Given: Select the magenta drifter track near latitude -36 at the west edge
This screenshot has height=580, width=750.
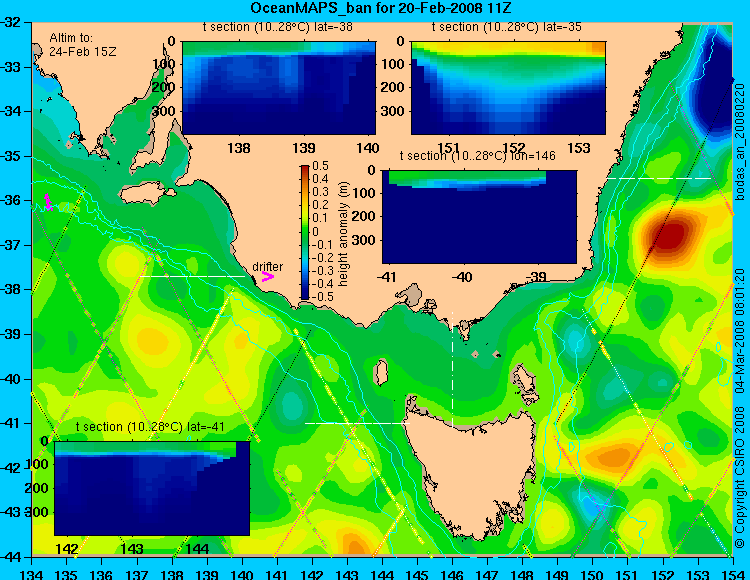Looking at the screenshot, I should click(x=48, y=201).
